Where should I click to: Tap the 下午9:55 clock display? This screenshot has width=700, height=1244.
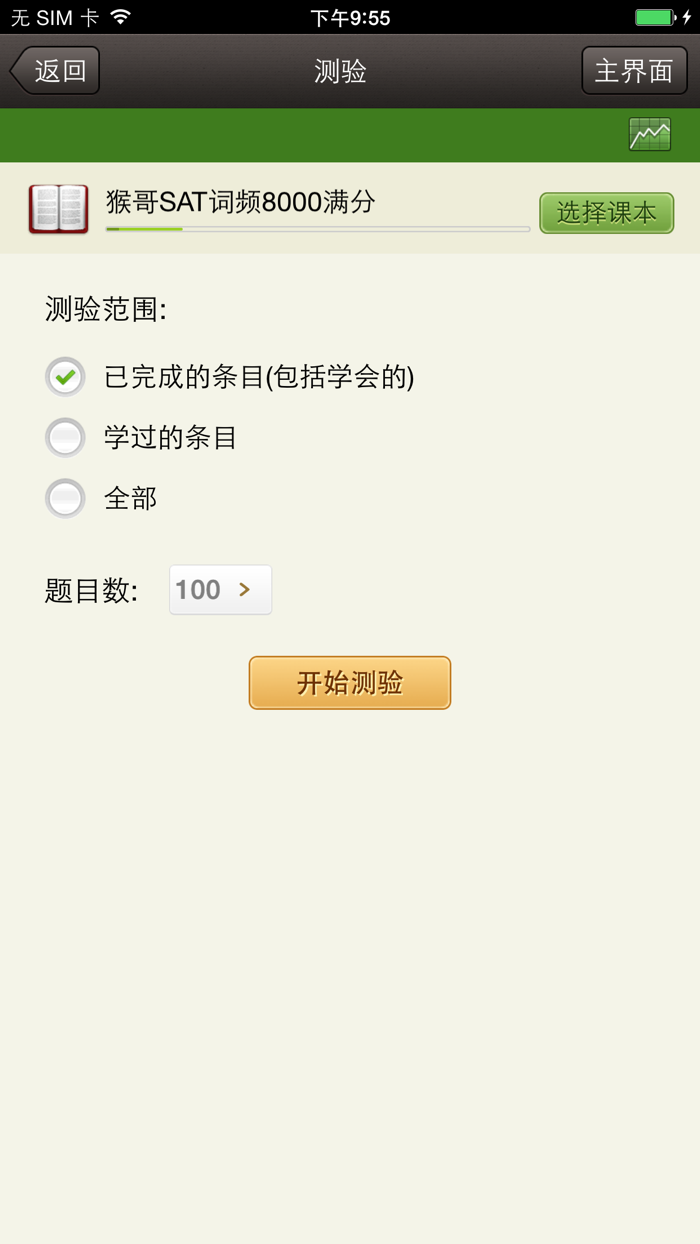350,16
